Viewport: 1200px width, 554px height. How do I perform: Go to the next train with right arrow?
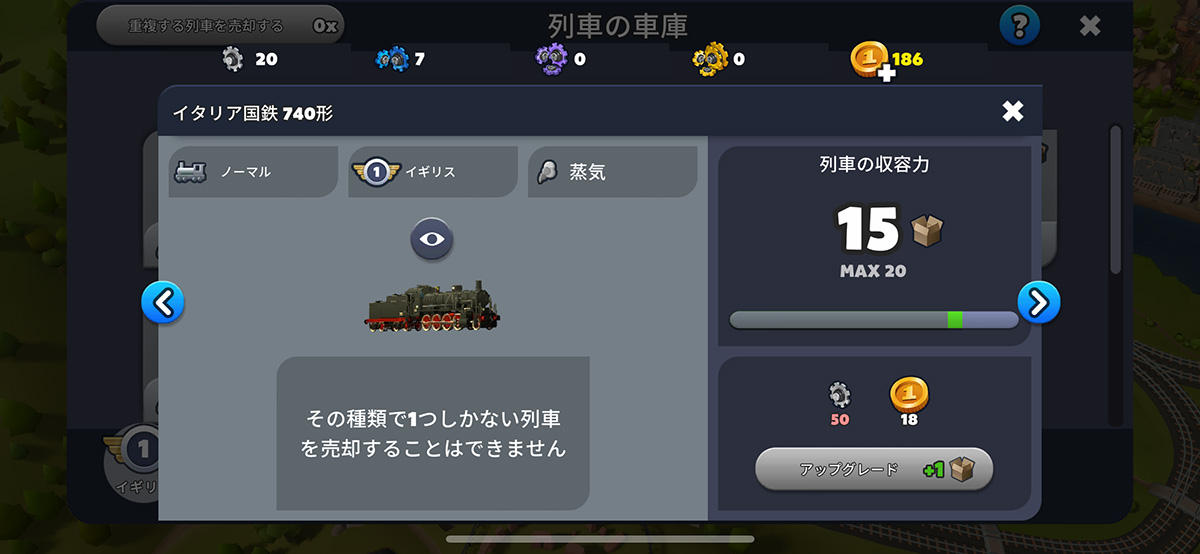pyautogui.click(x=1038, y=302)
